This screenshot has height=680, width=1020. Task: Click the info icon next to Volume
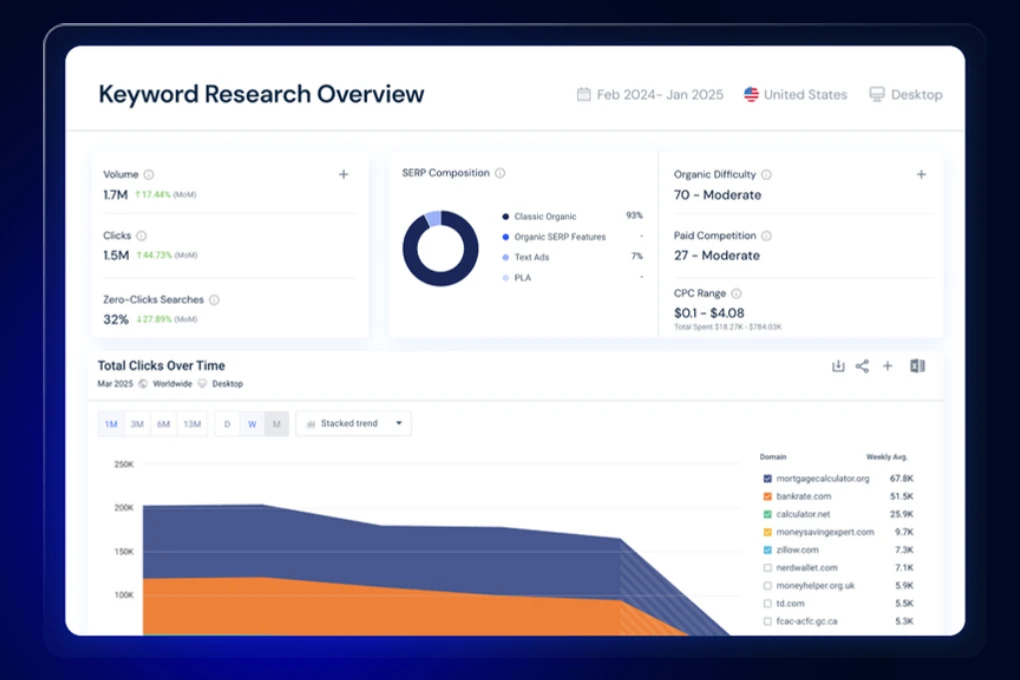tap(149, 174)
